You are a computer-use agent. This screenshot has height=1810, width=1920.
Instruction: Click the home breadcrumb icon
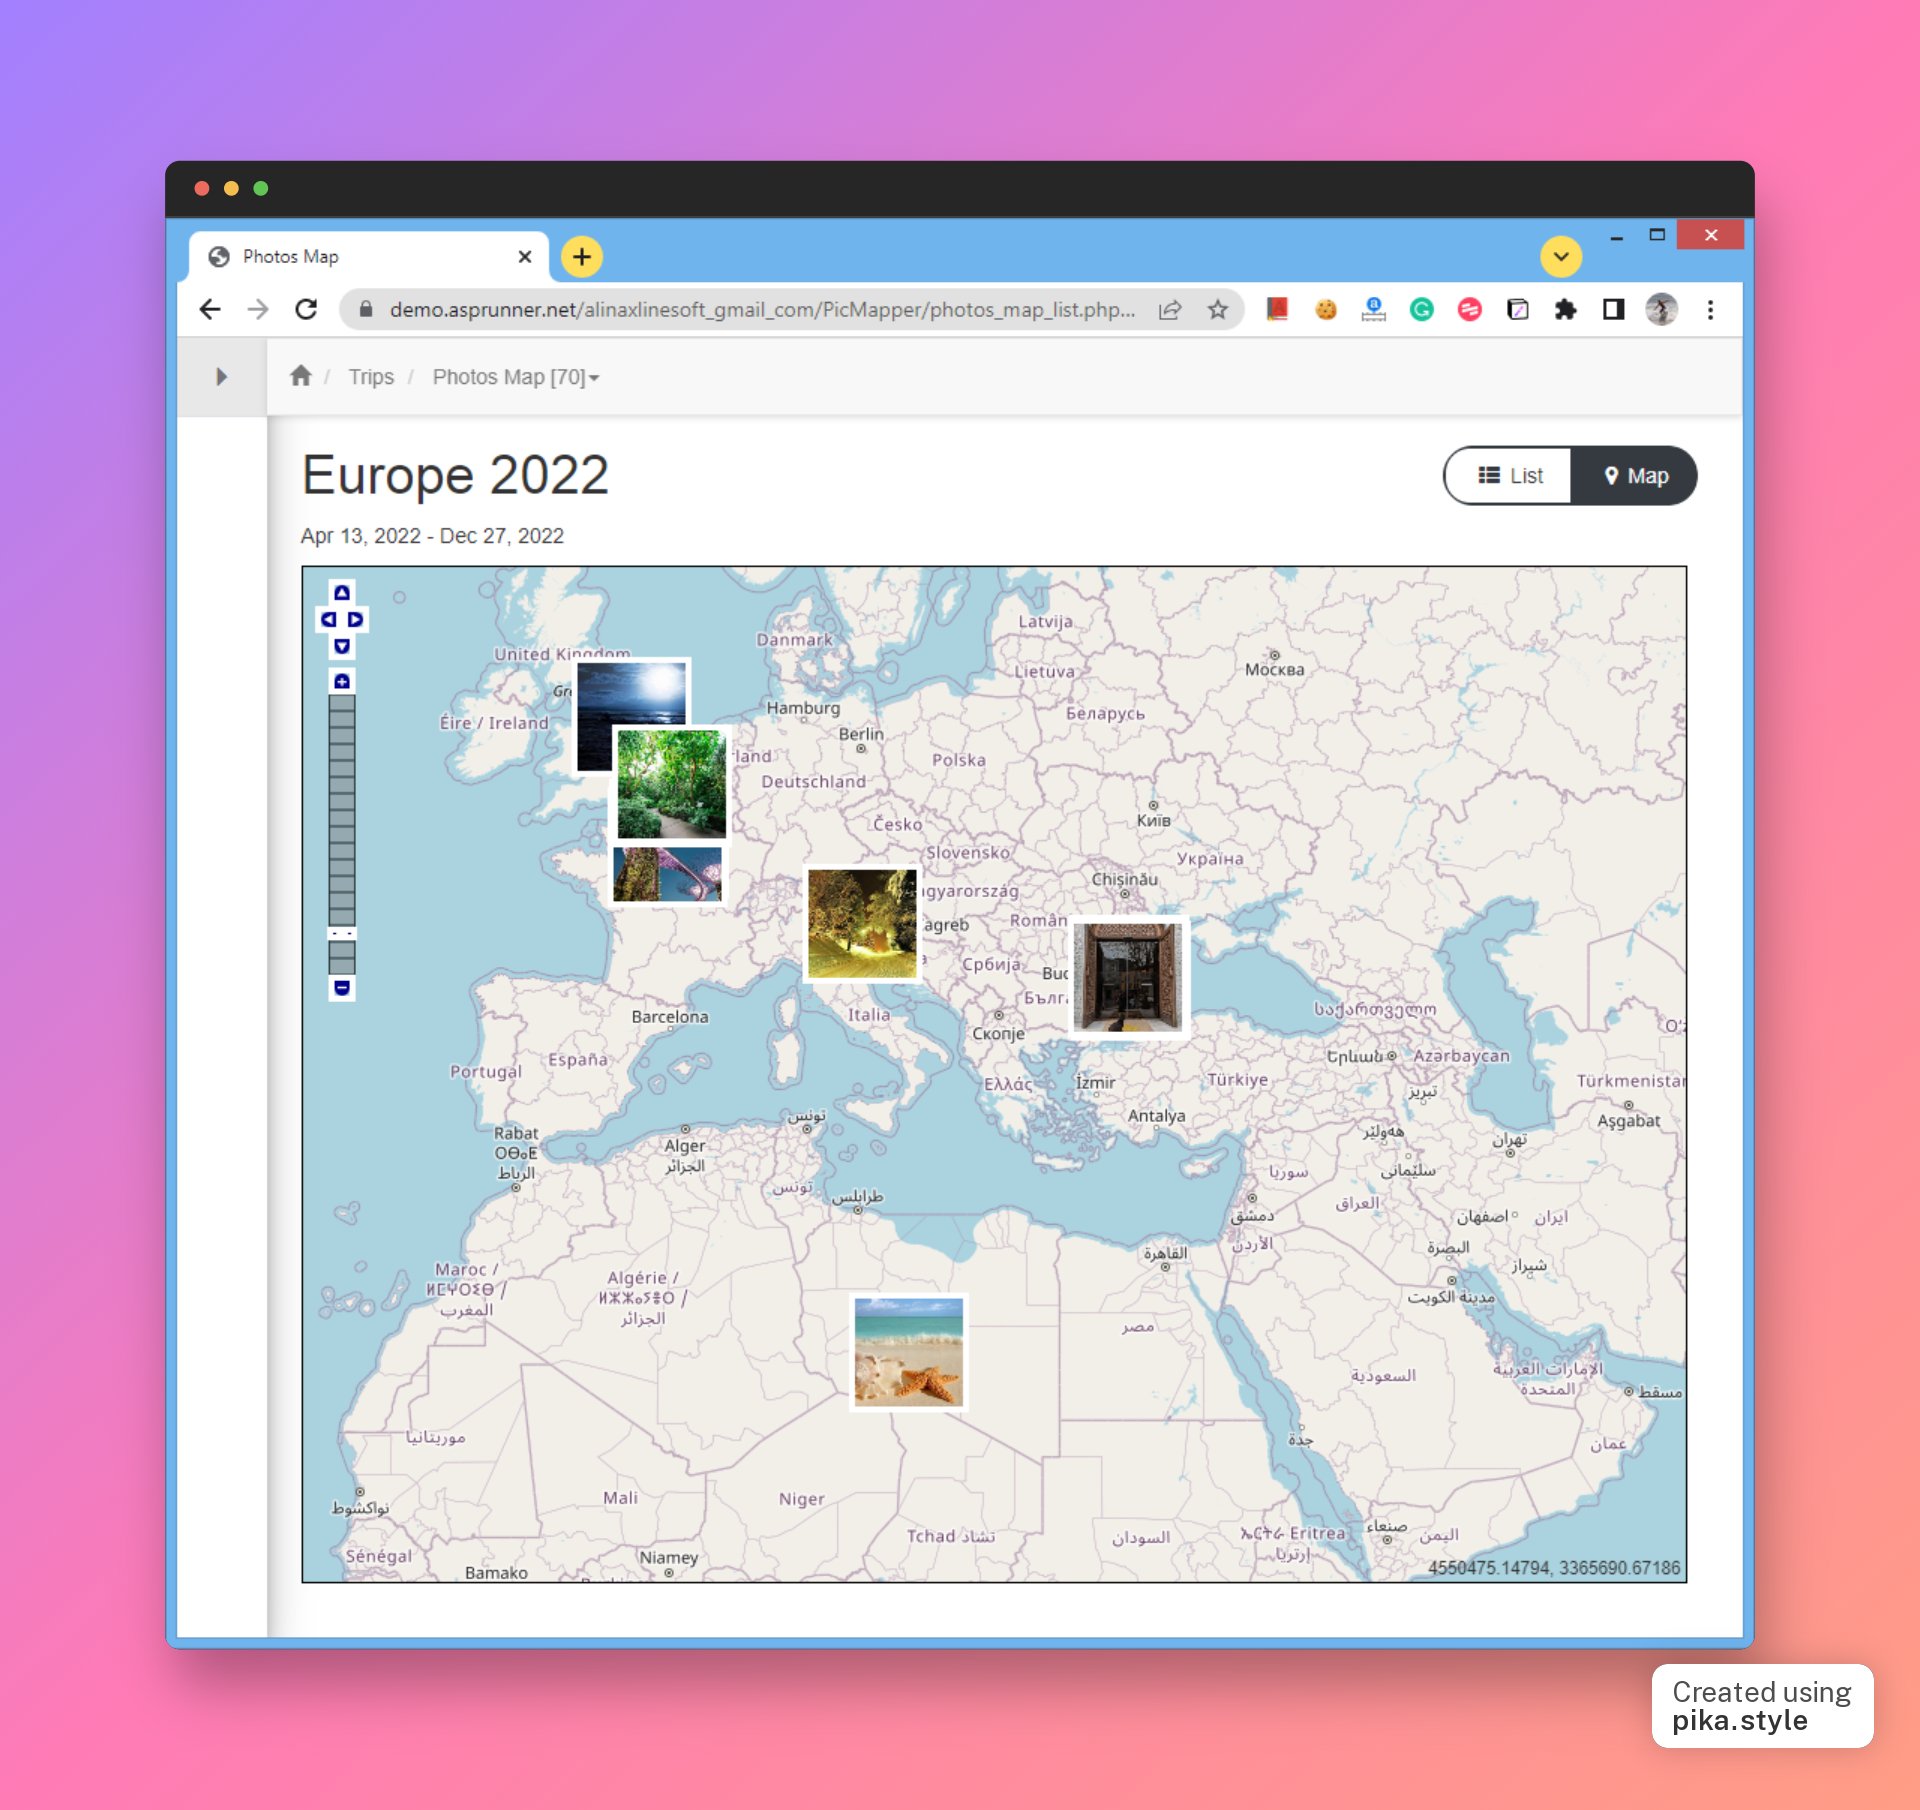pos(300,376)
